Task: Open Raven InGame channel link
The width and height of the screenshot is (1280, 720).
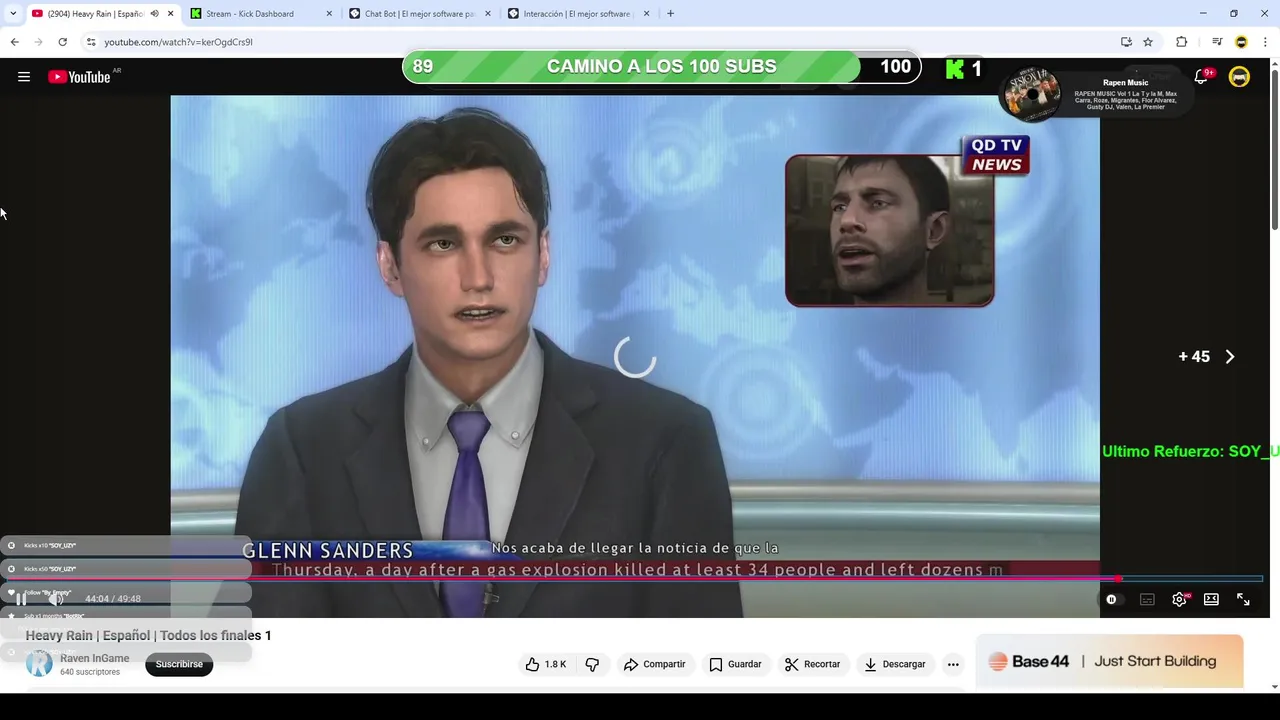Action: (x=94, y=658)
